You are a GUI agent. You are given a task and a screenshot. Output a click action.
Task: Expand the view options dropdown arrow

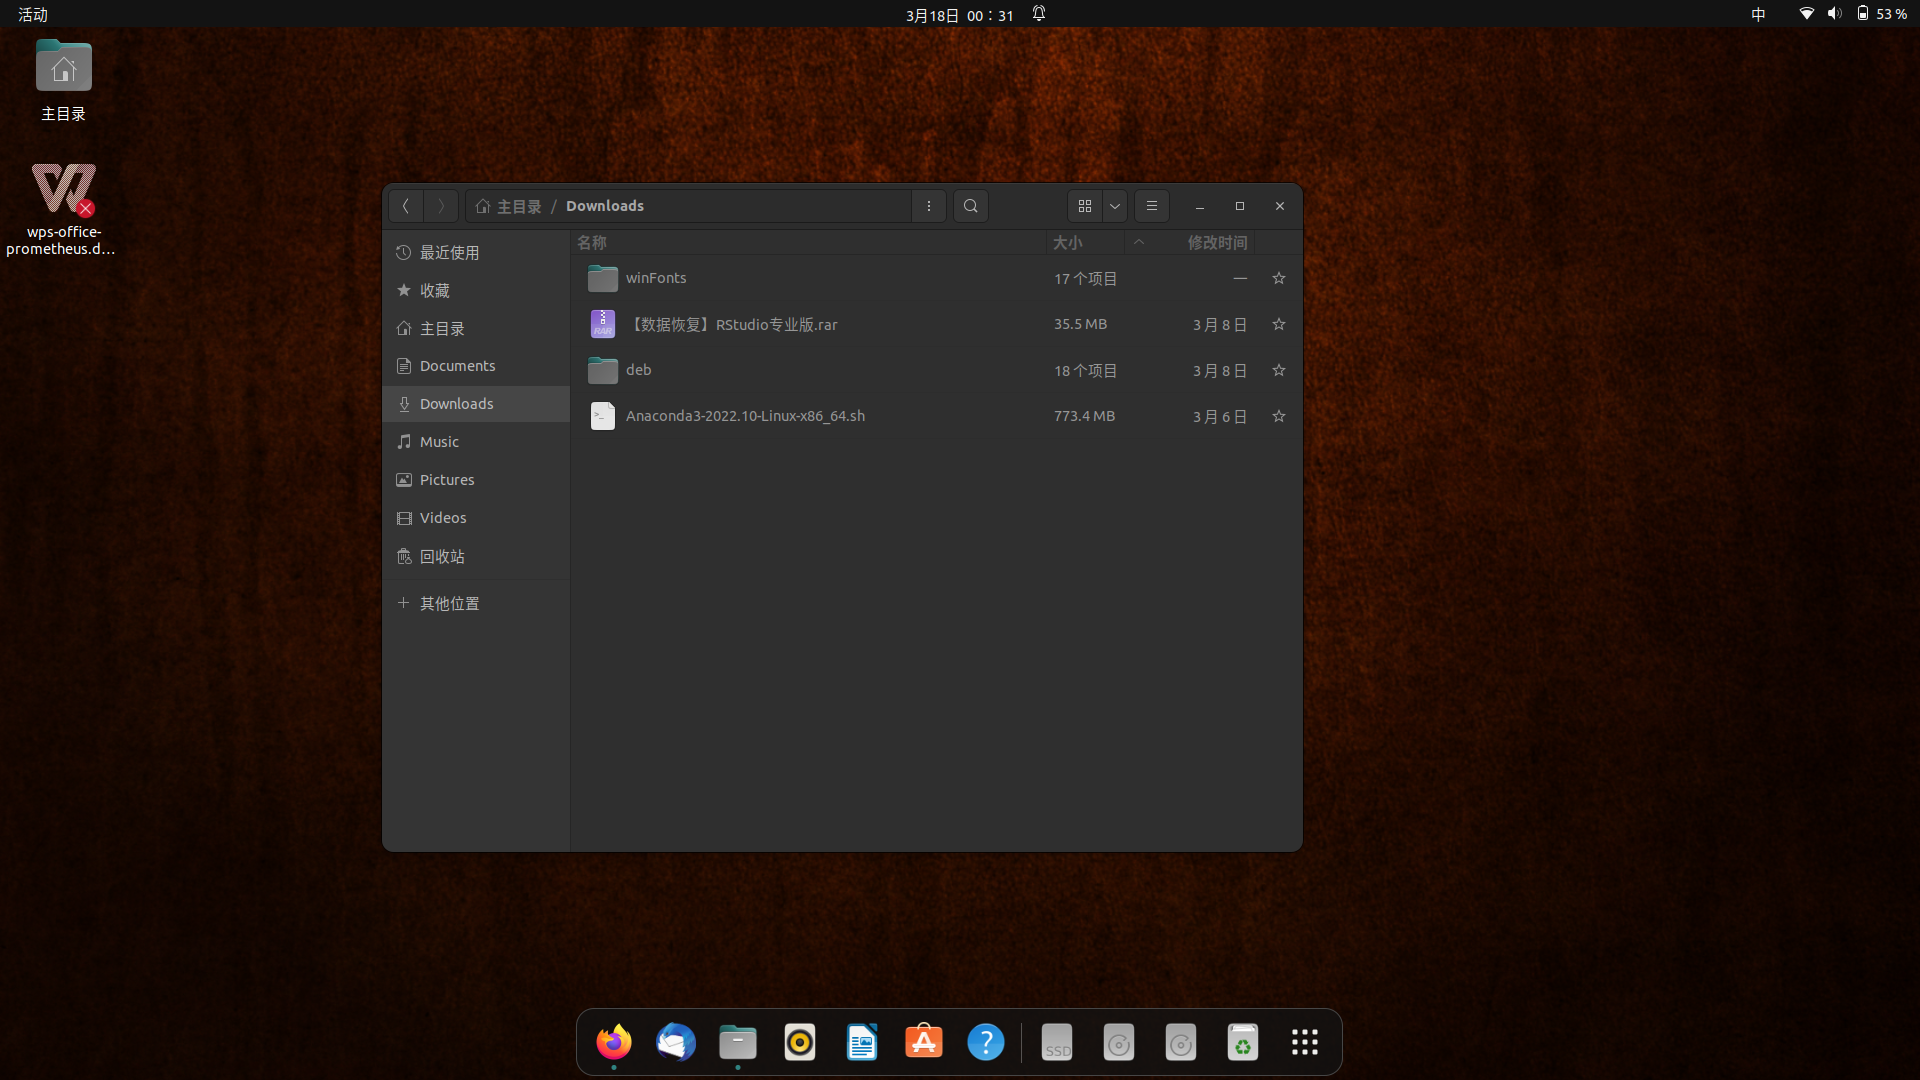[x=1115, y=206]
